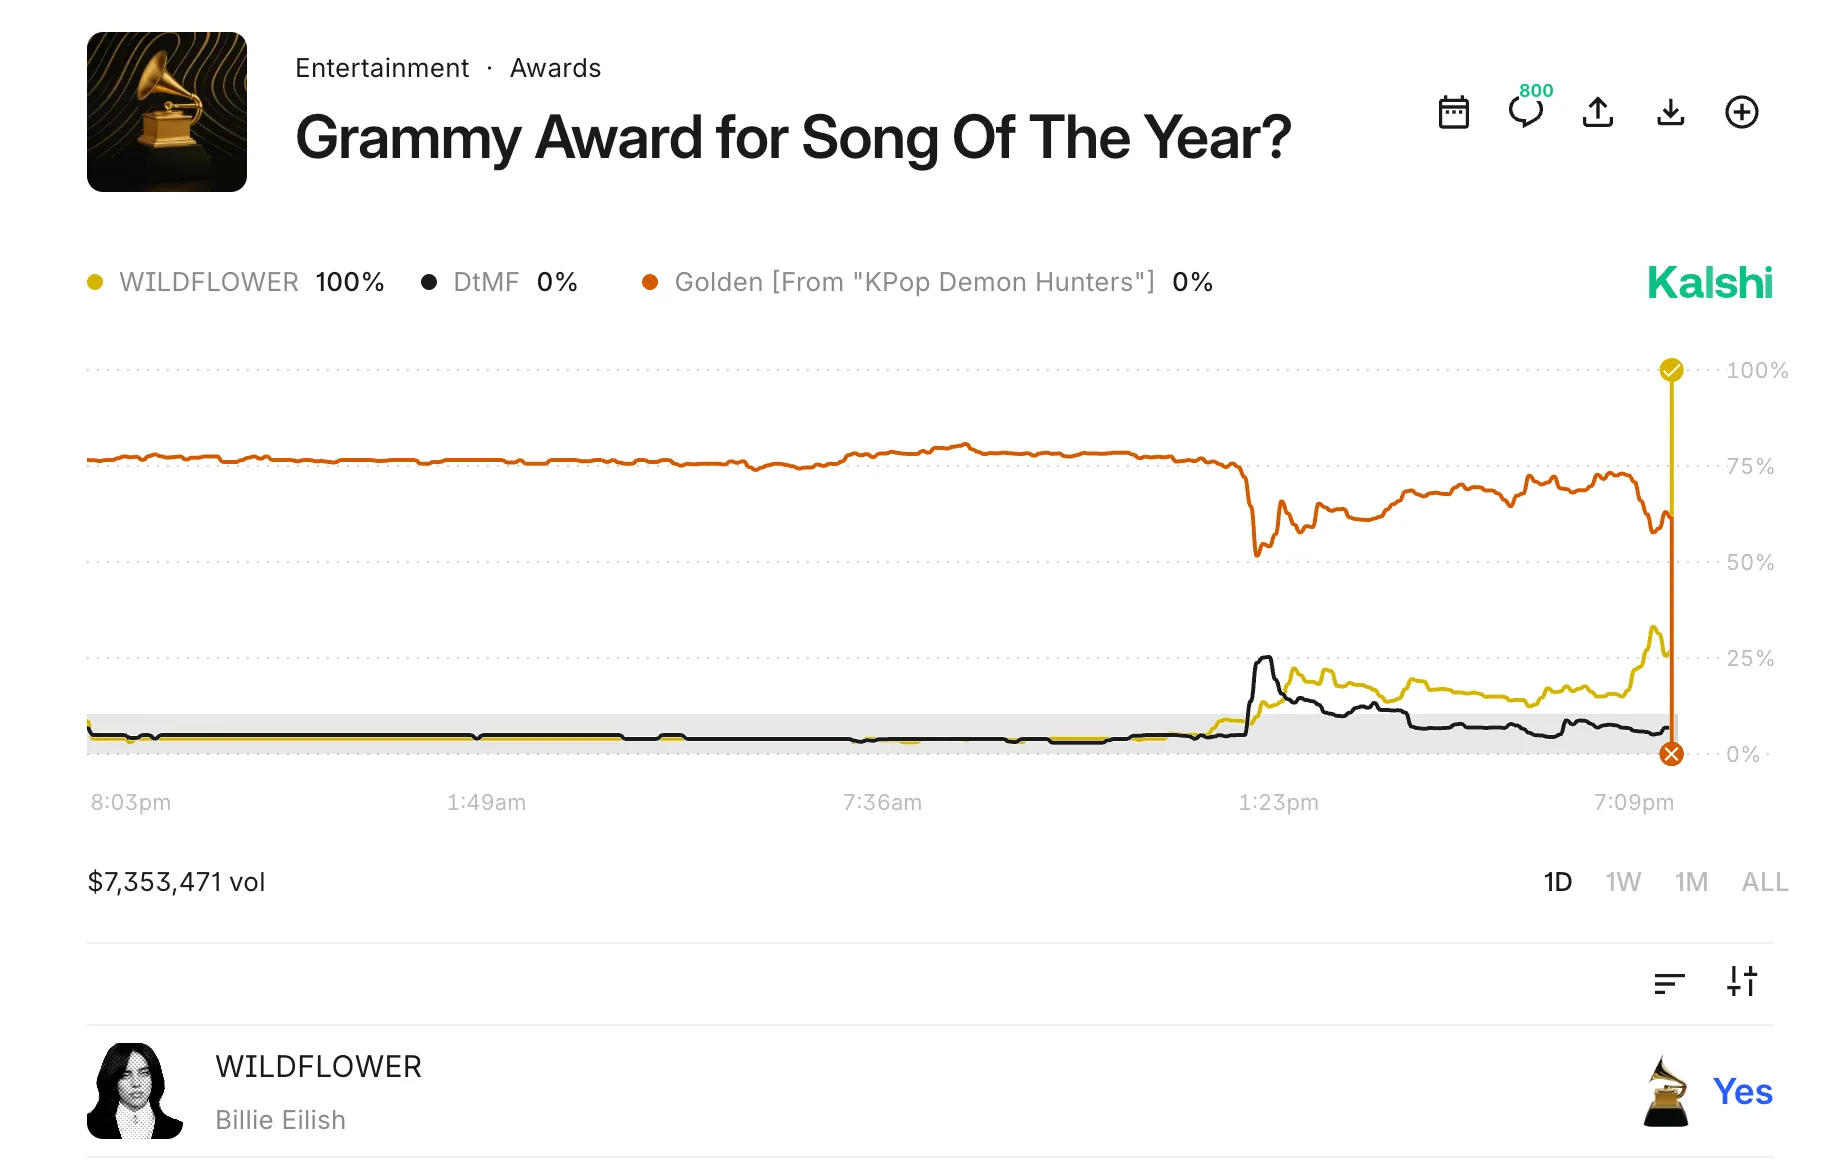Toggle the Golden KPop Demon Hunters series

(913, 282)
